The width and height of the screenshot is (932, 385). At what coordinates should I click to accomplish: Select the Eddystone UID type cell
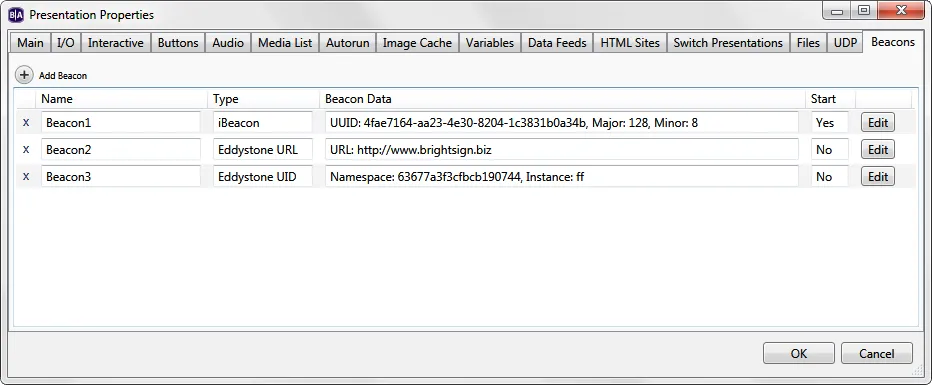(263, 176)
